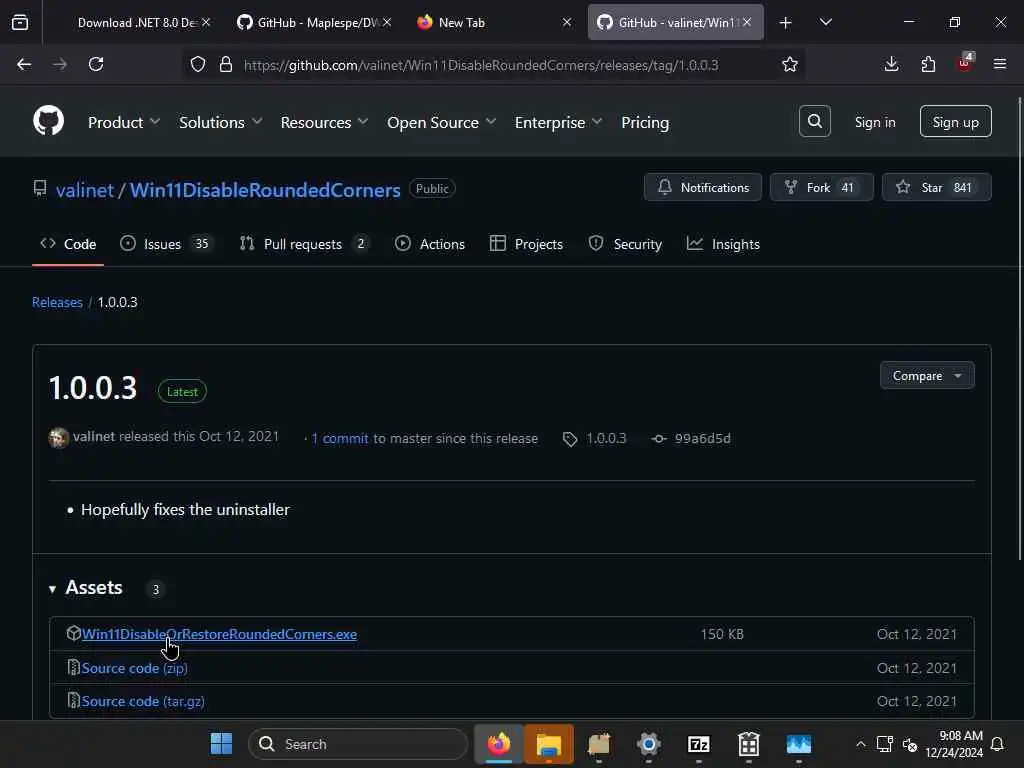
Task: Open the Insights tab
Action: point(723,244)
